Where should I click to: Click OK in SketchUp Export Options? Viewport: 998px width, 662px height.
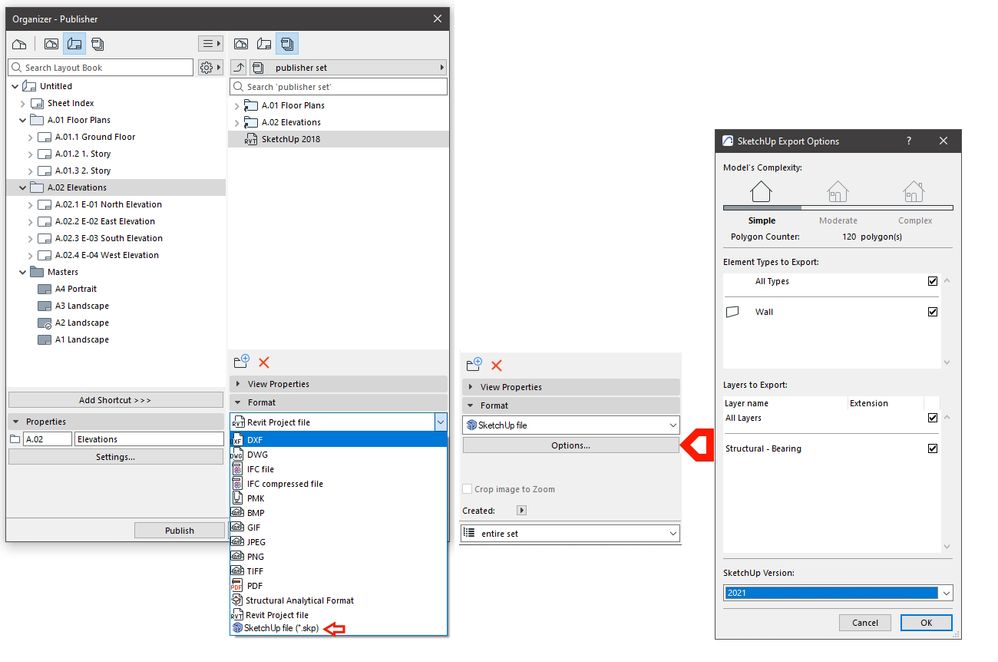point(926,623)
